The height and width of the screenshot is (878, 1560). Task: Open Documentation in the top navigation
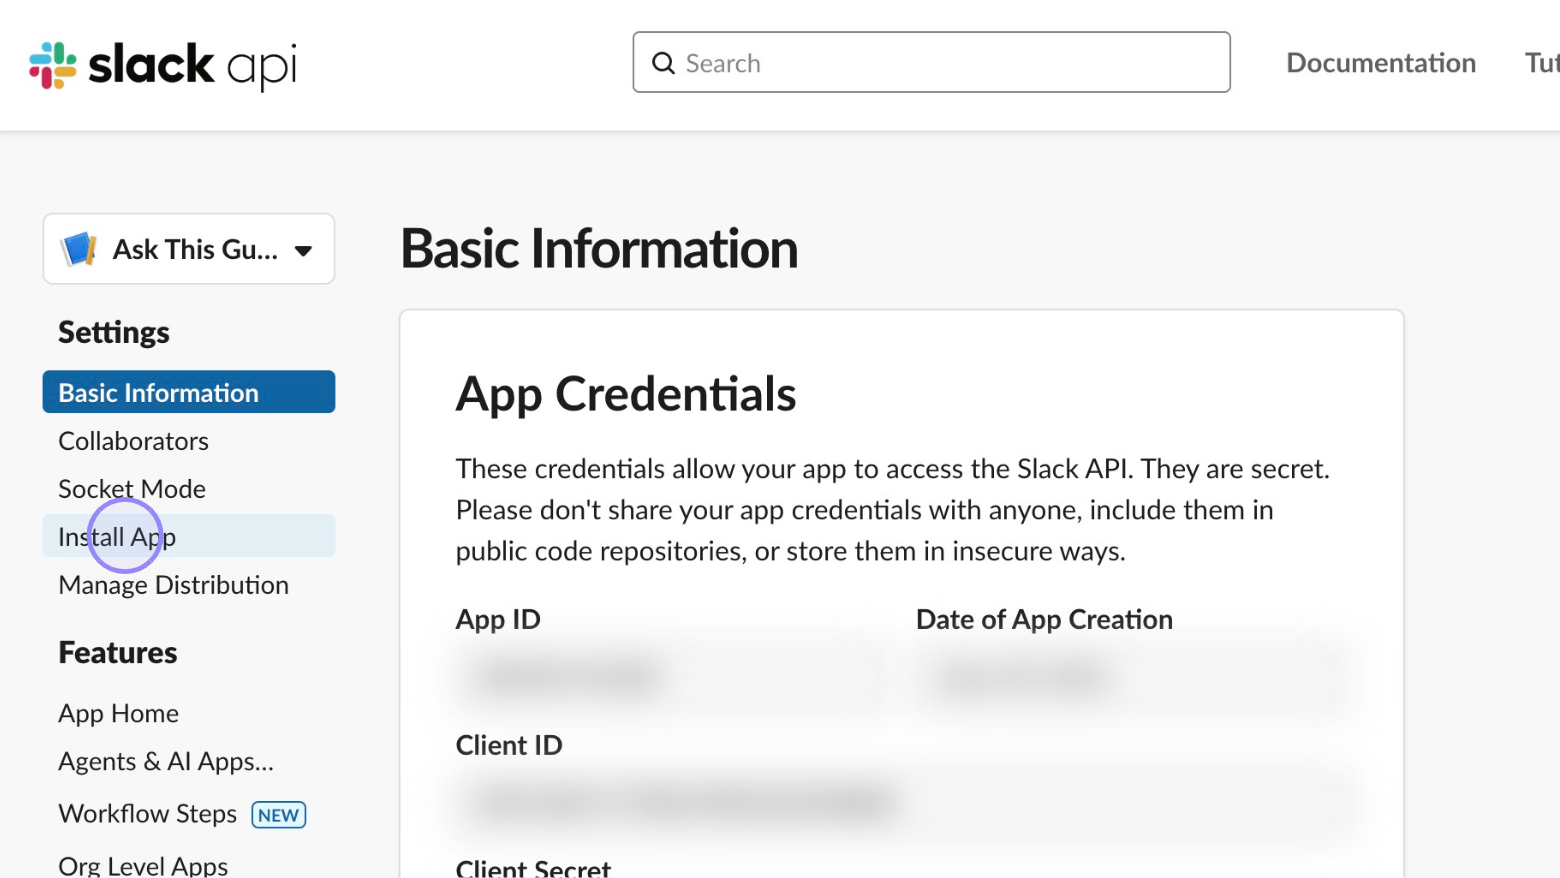tap(1380, 63)
